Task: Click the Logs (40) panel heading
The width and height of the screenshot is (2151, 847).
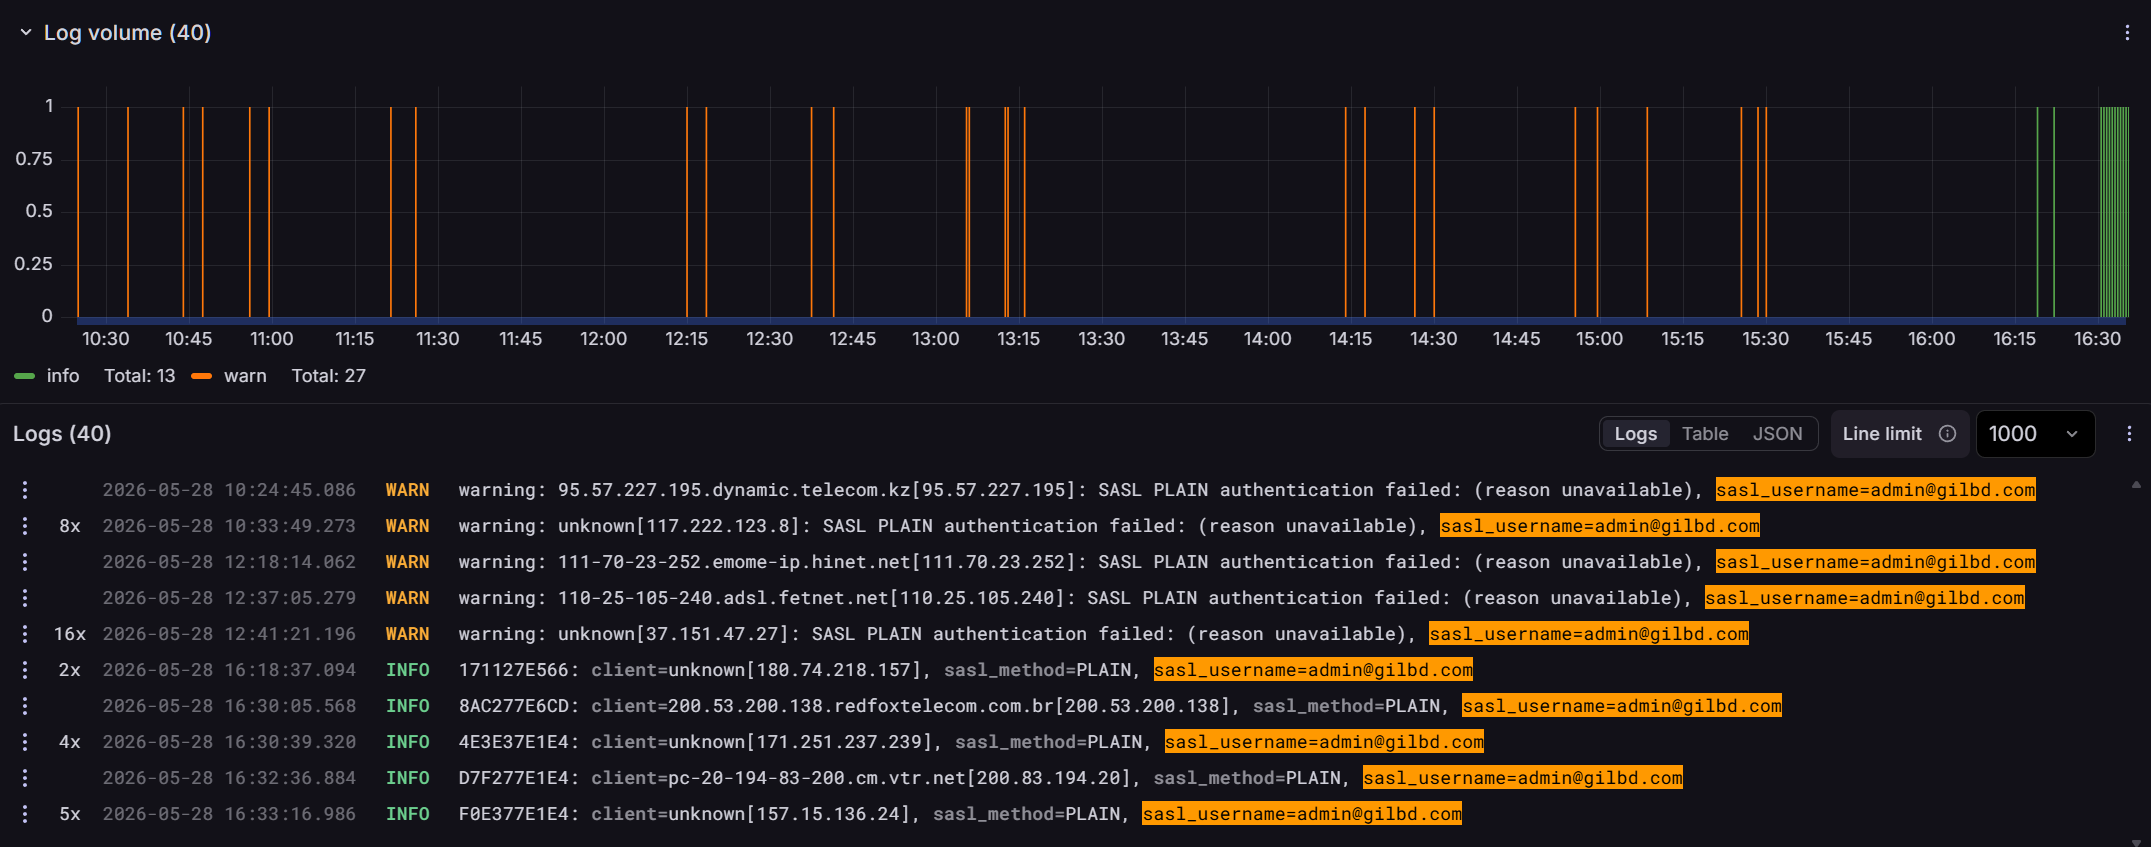Action: tap(62, 434)
